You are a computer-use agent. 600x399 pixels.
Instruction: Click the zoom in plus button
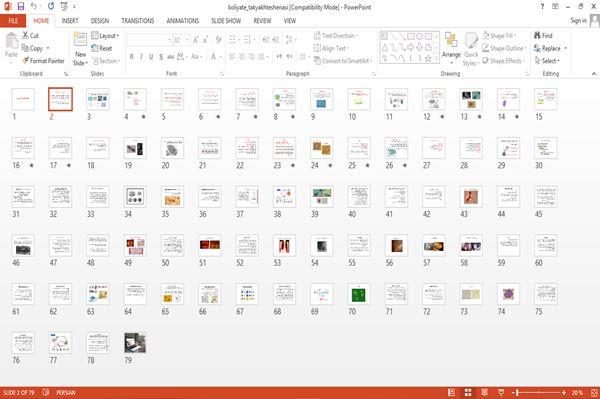(564, 392)
